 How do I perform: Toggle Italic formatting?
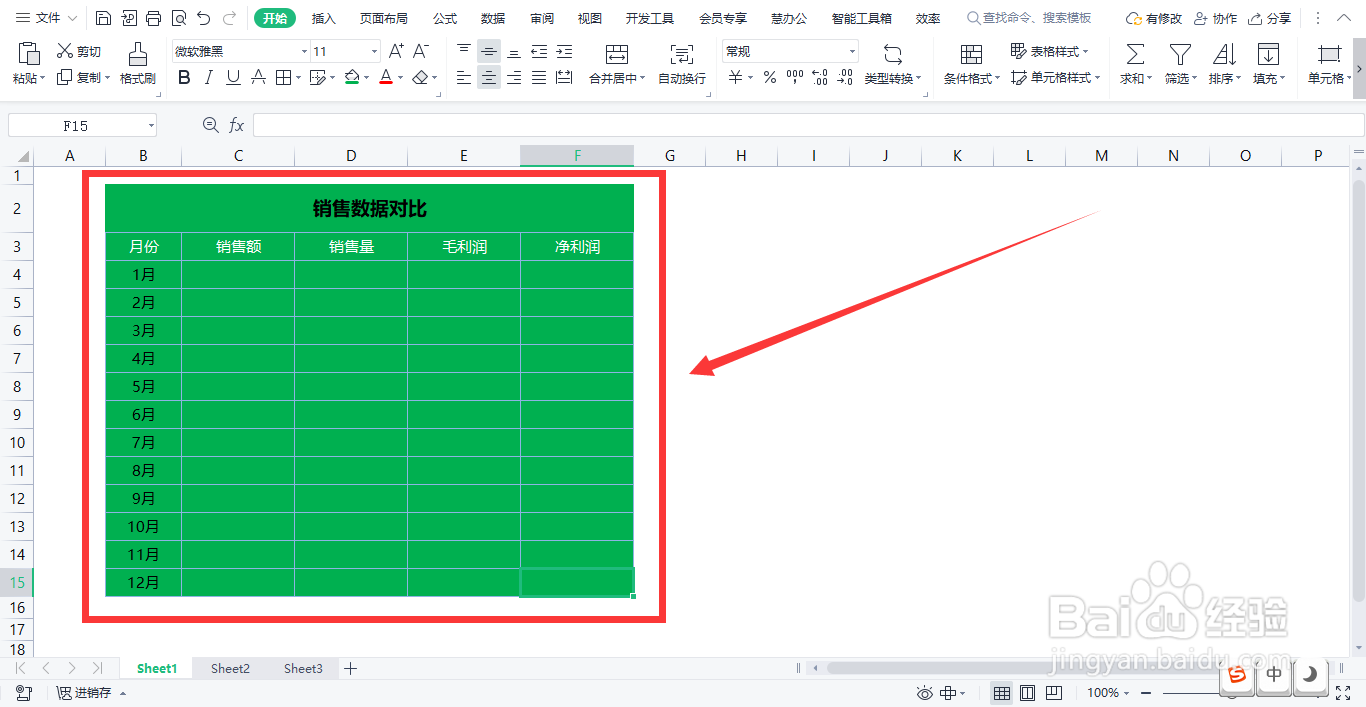[x=208, y=77]
